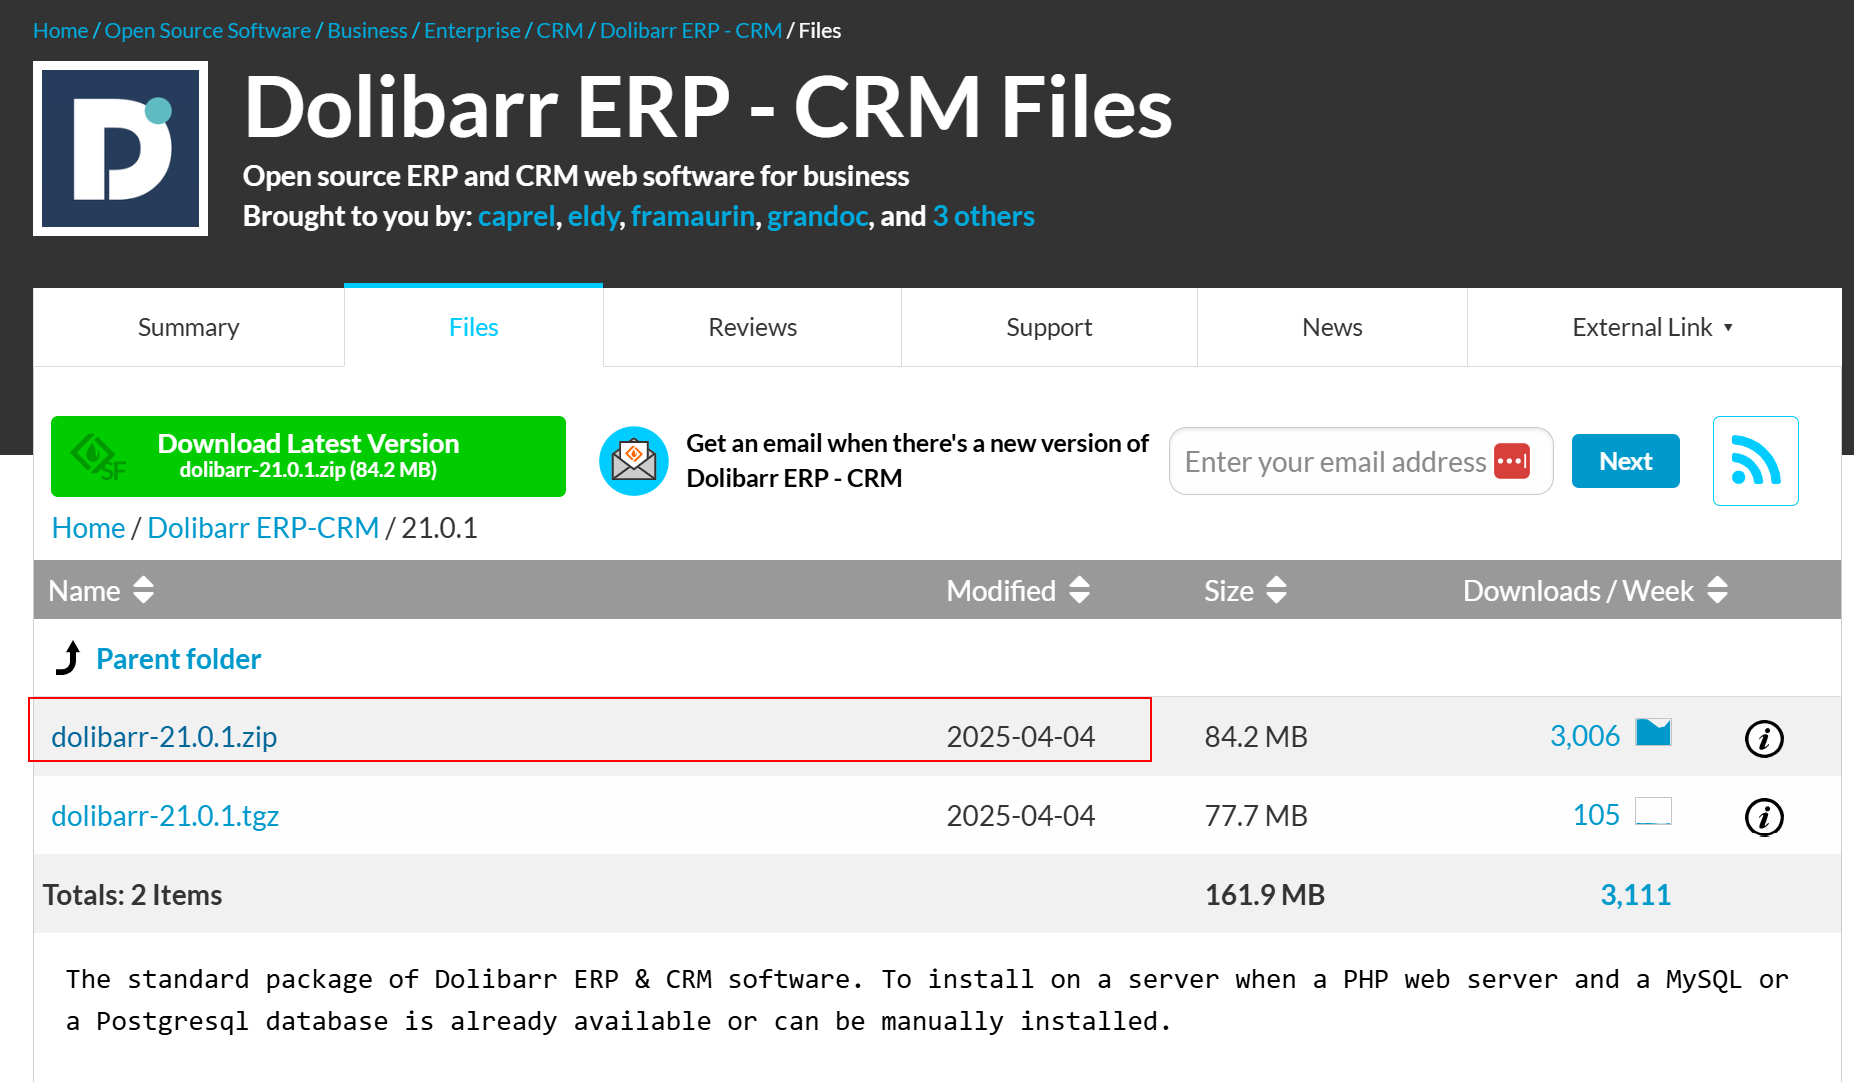Image resolution: width=1854 pixels, height=1082 pixels.
Task: Sort by Downloads / Week arrows
Action: [1717, 590]
